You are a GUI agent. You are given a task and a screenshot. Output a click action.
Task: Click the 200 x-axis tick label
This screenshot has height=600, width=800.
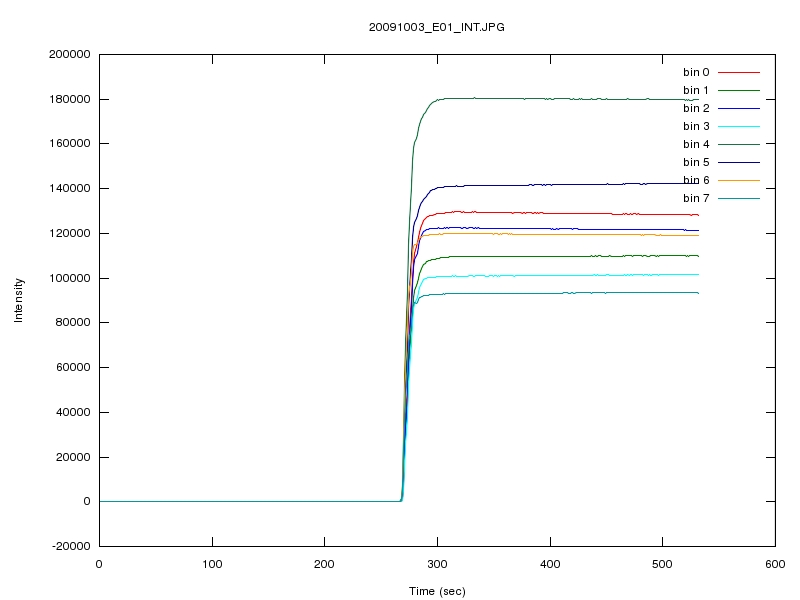[x=324, y=564]
